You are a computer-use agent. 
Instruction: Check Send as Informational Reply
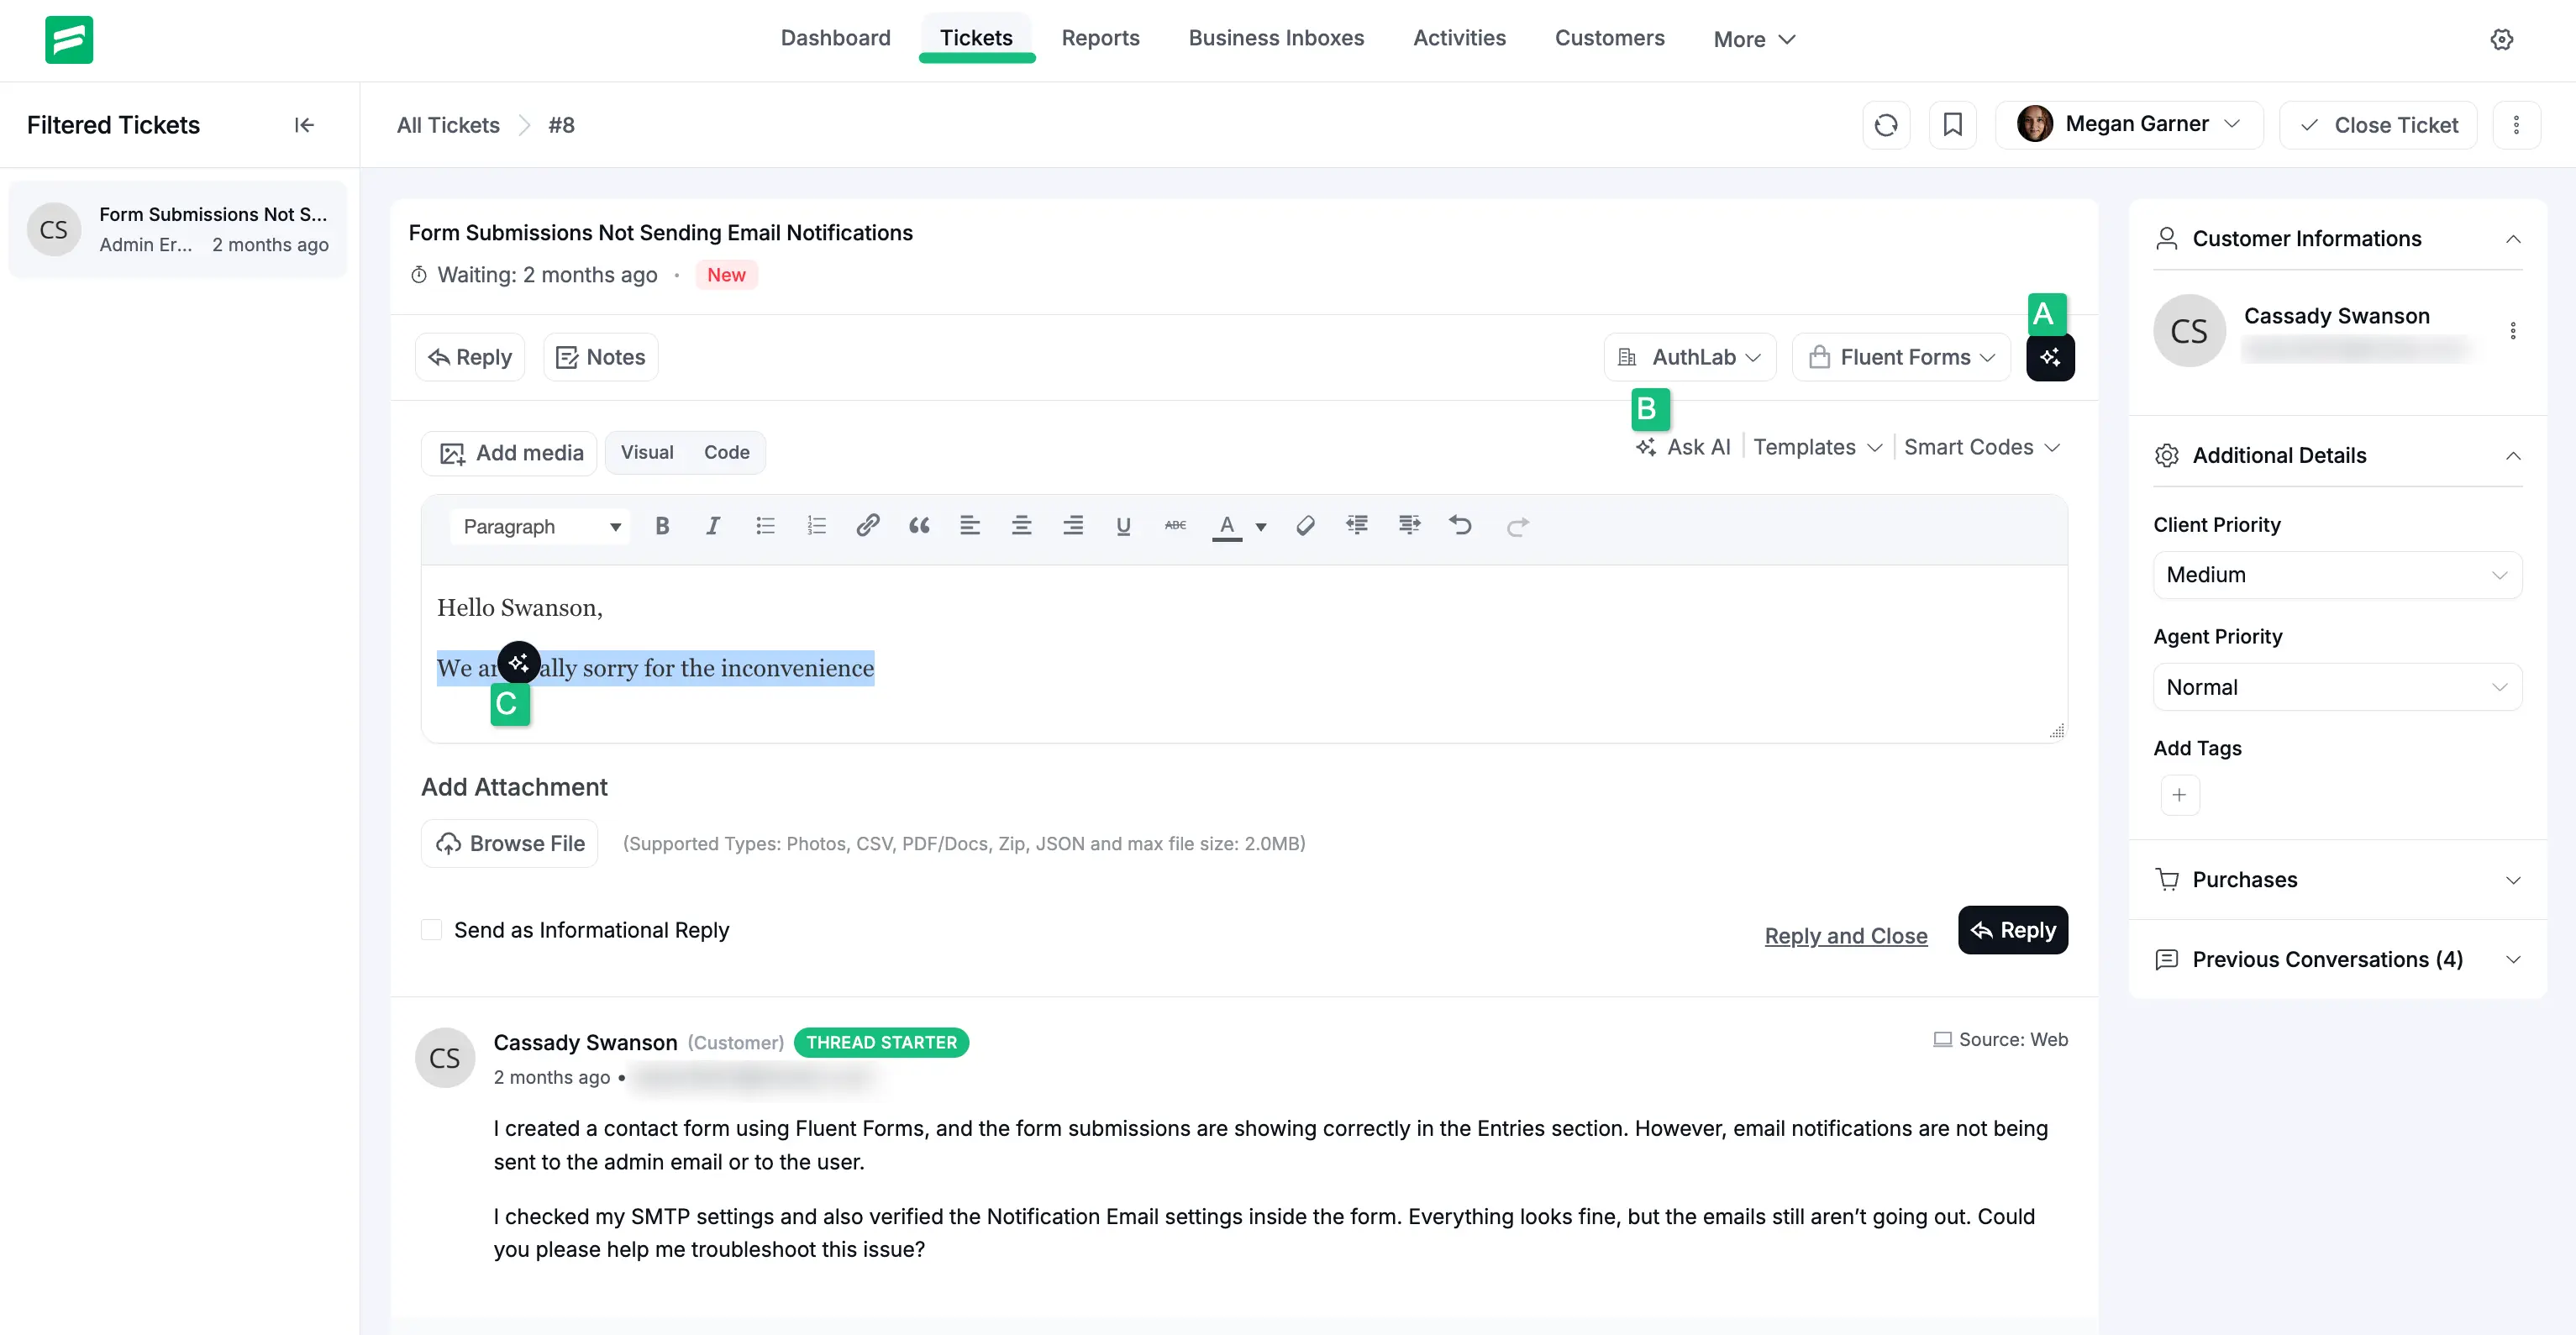coord(431,930)
